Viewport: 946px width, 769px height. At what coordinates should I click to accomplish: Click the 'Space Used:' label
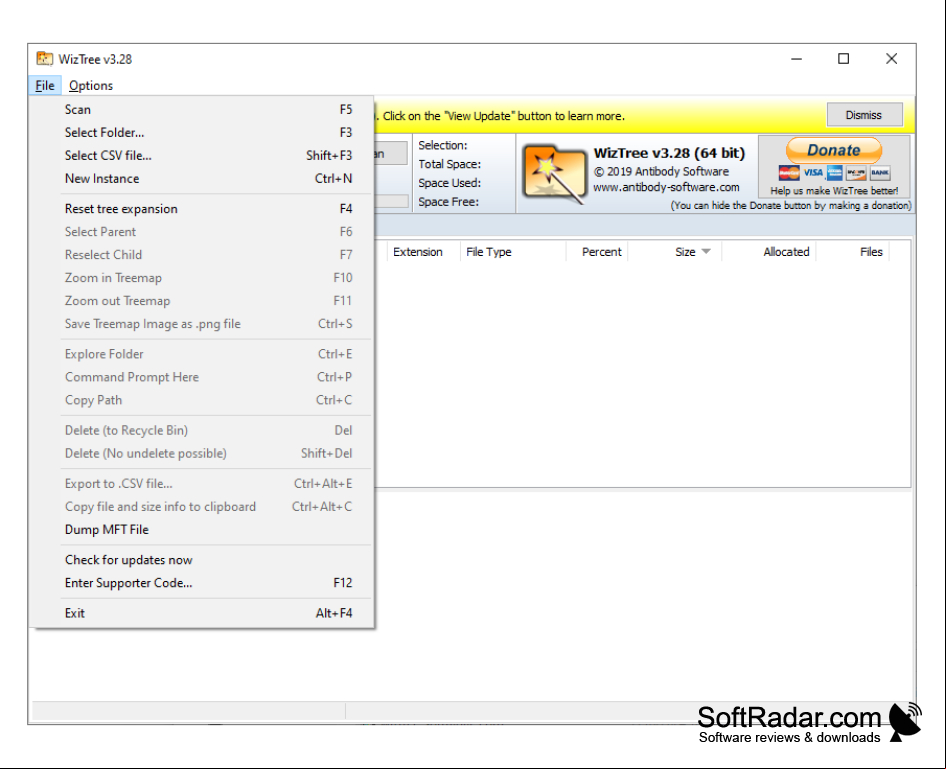449,183
